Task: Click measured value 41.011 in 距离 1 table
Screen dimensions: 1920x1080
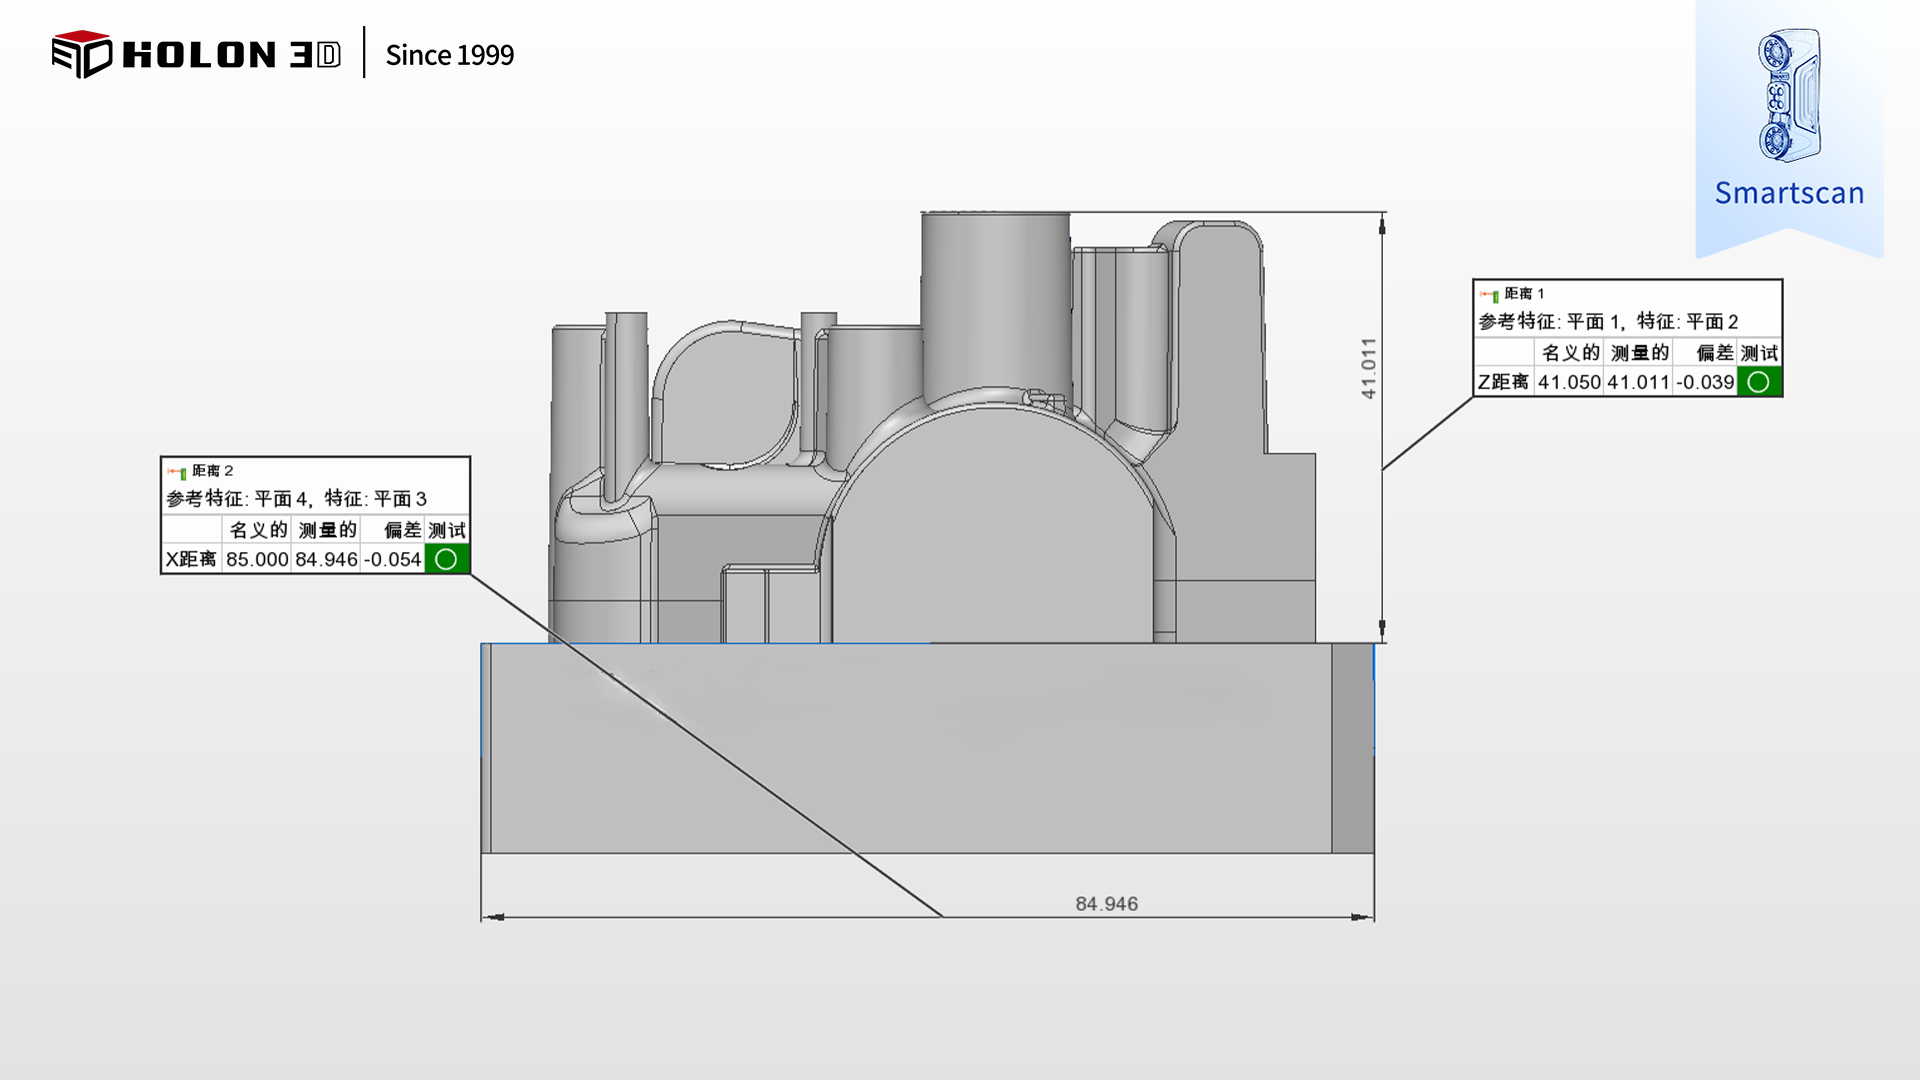Action: [x=1637, y=382]
